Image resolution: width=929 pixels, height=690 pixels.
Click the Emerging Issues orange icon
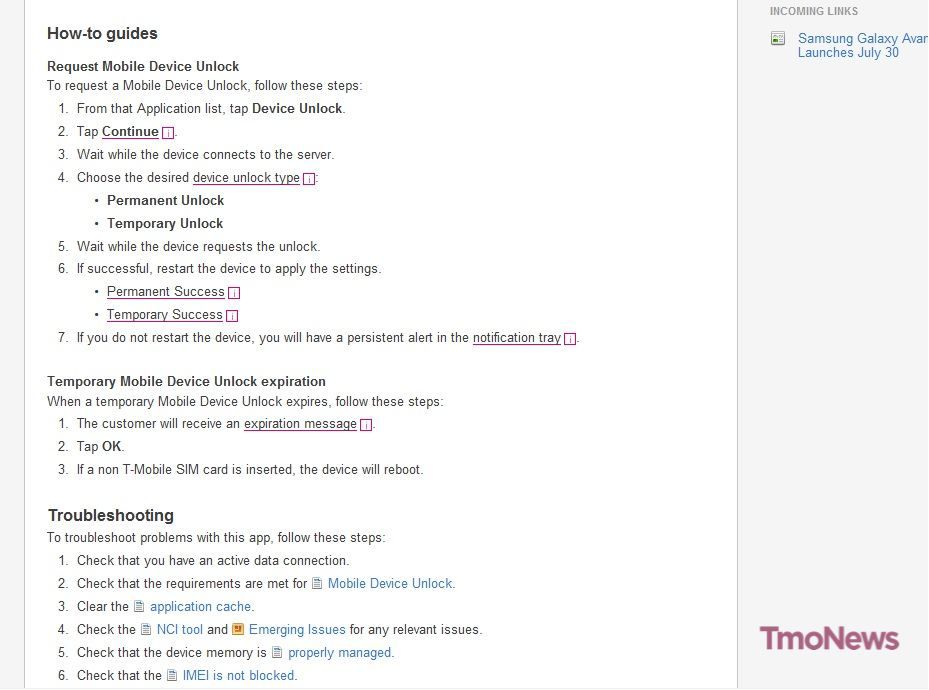coord(238,629)
